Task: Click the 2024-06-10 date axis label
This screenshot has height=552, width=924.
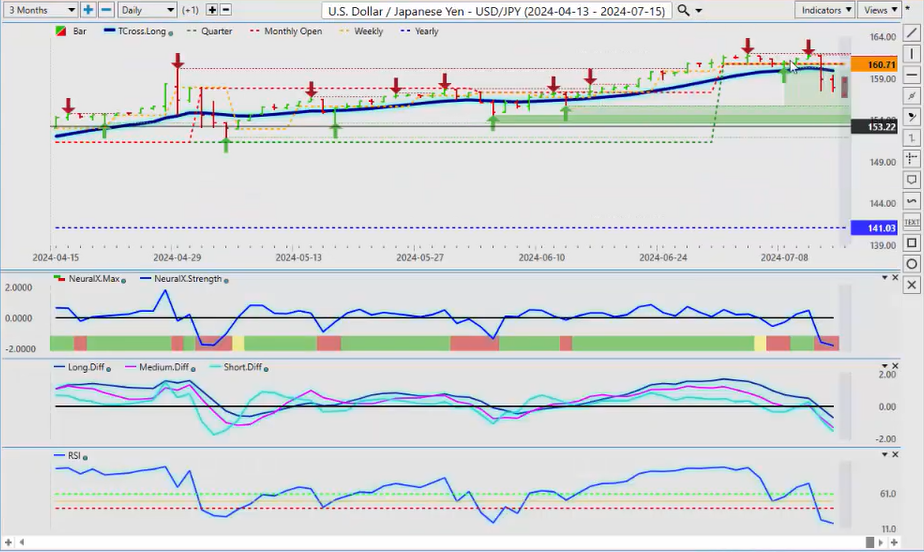Action: 542,257
